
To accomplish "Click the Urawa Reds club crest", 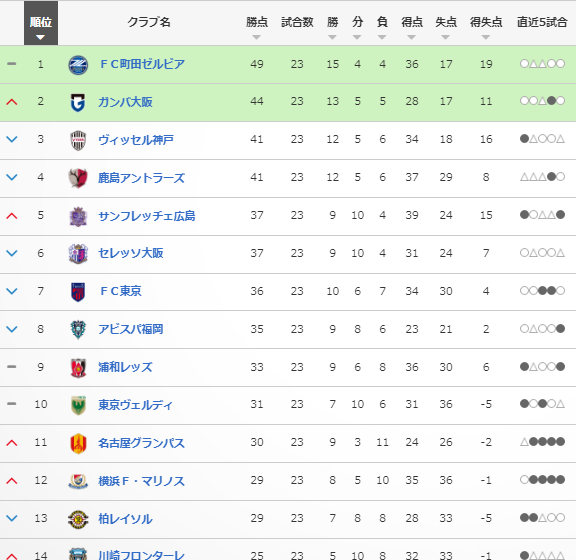I will [78, 368].
